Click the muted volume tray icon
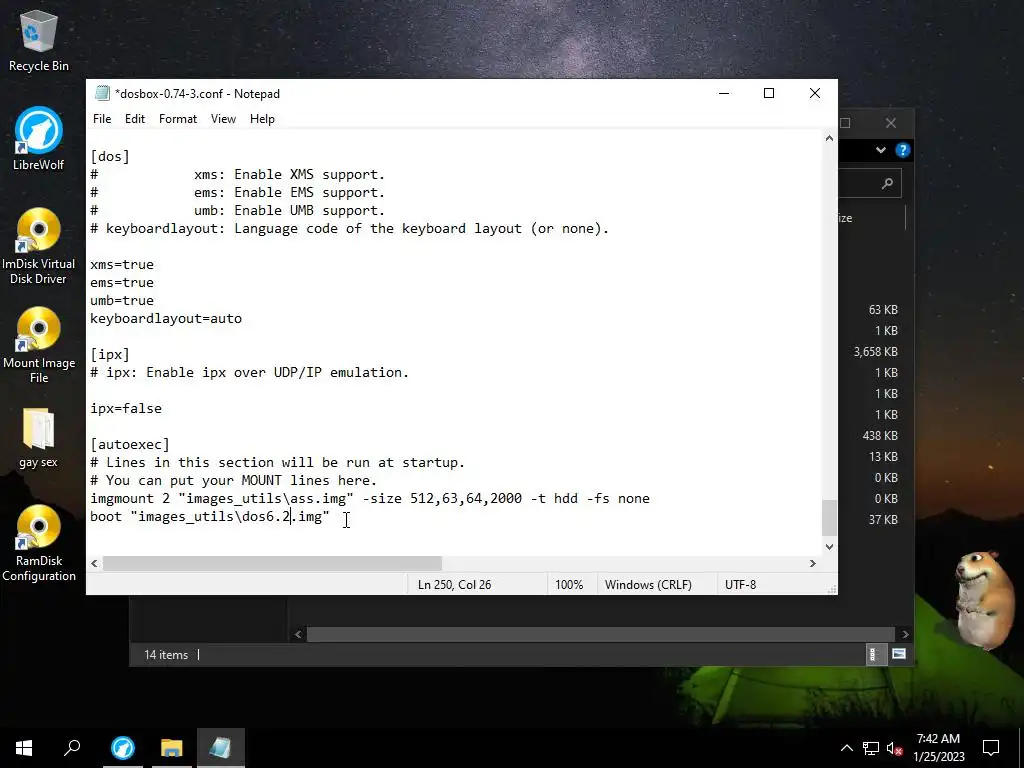The height and width of the screenshot is (768, 1024). point(894,748)
